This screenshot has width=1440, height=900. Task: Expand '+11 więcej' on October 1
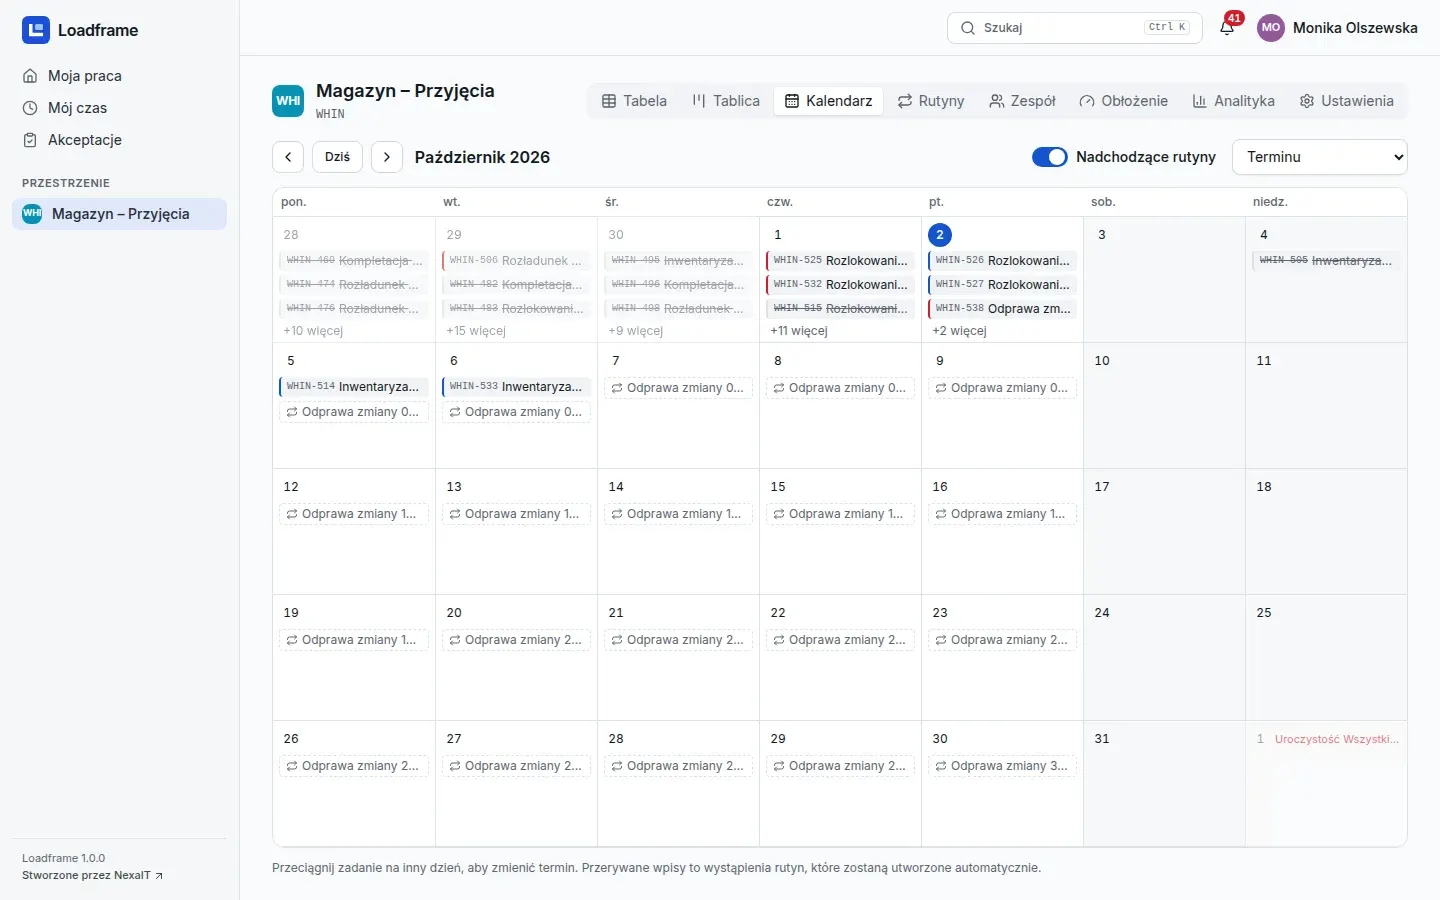(x=799, y=331)
